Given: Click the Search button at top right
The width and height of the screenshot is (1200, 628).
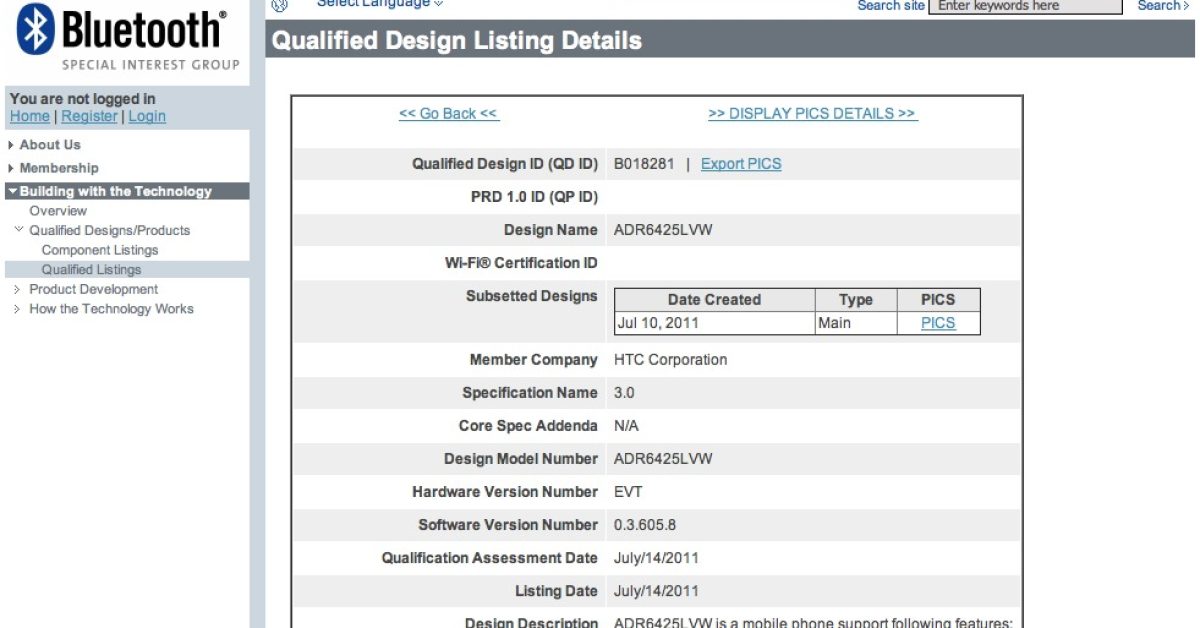Looking at the screenshot, I should (1163, 6).
